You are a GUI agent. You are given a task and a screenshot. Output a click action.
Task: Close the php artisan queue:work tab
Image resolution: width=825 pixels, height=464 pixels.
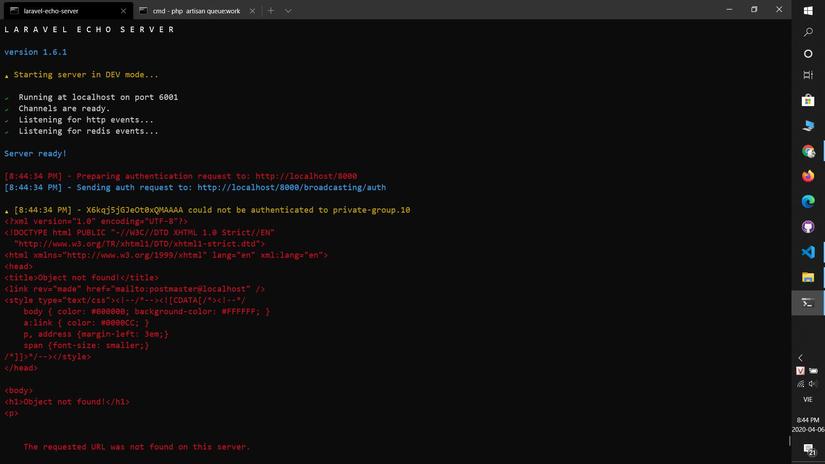point(252,11)
